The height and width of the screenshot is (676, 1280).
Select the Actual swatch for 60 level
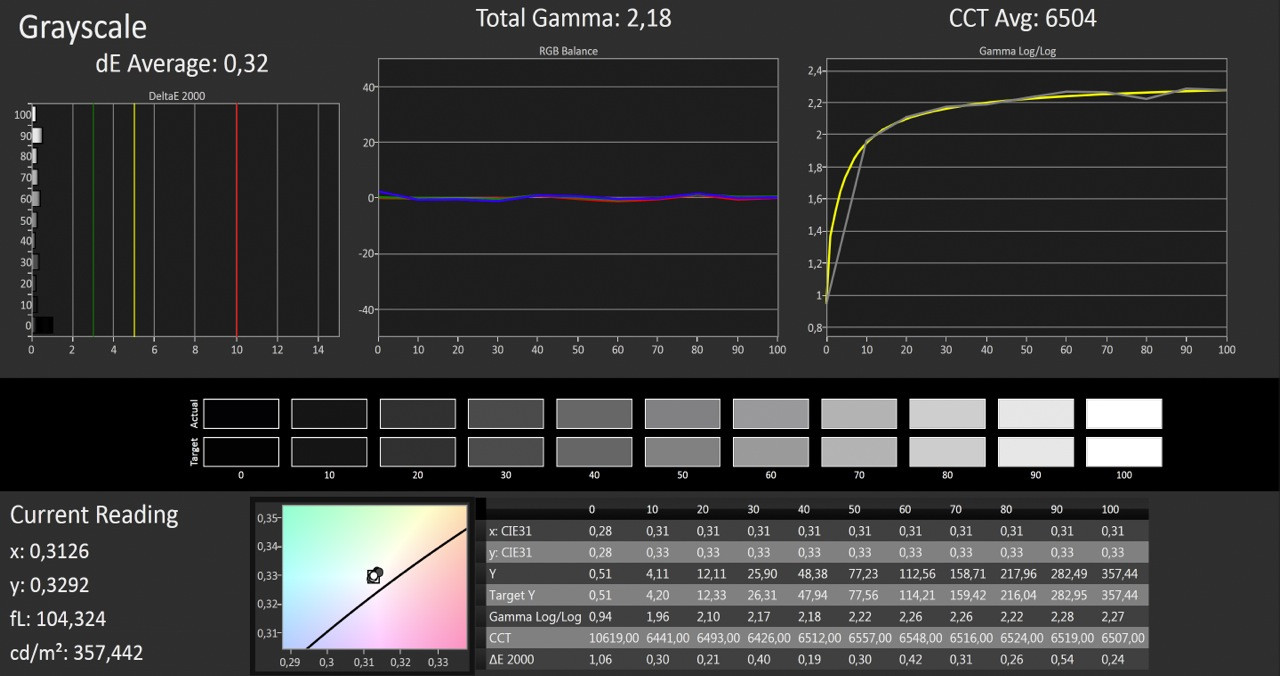(770, 414)
